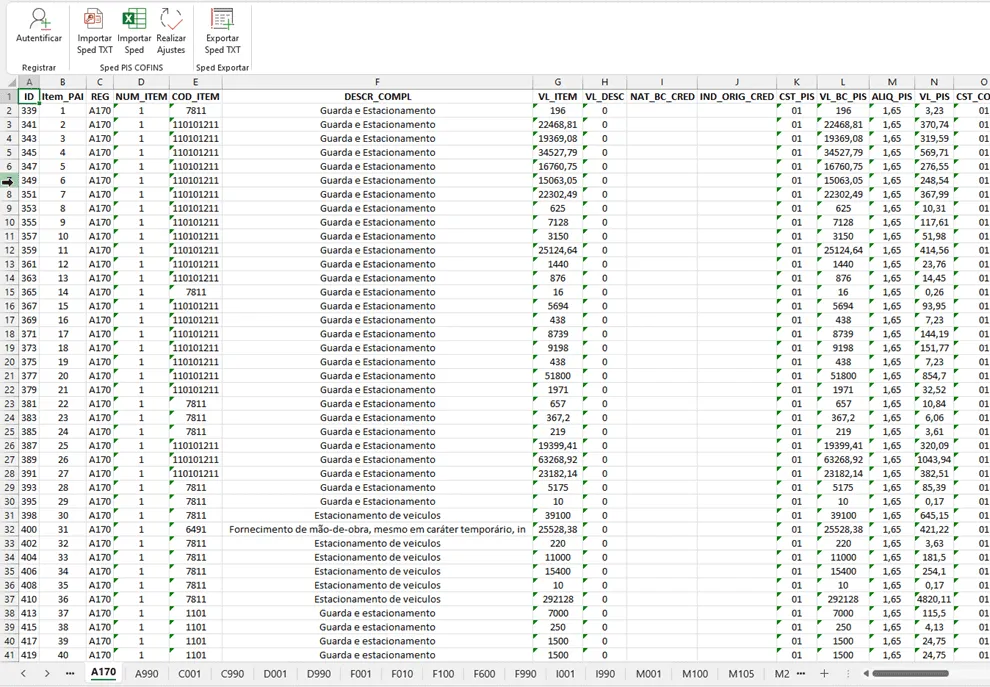Select the Fornecimento de mão-de-obra description cell
This screenshot has width=990, height=687.
pyautogui.click(x=377, y=529)
